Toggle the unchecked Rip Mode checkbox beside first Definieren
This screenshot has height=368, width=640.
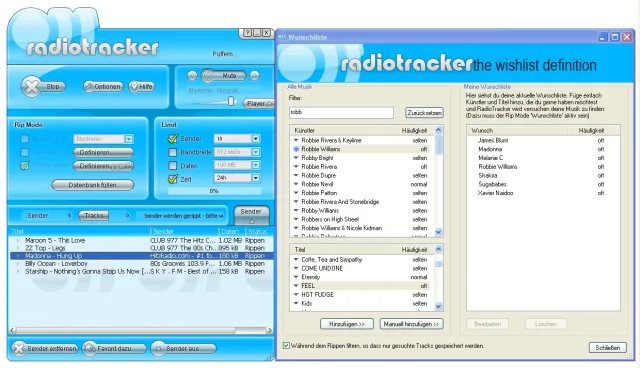point(24,152)
